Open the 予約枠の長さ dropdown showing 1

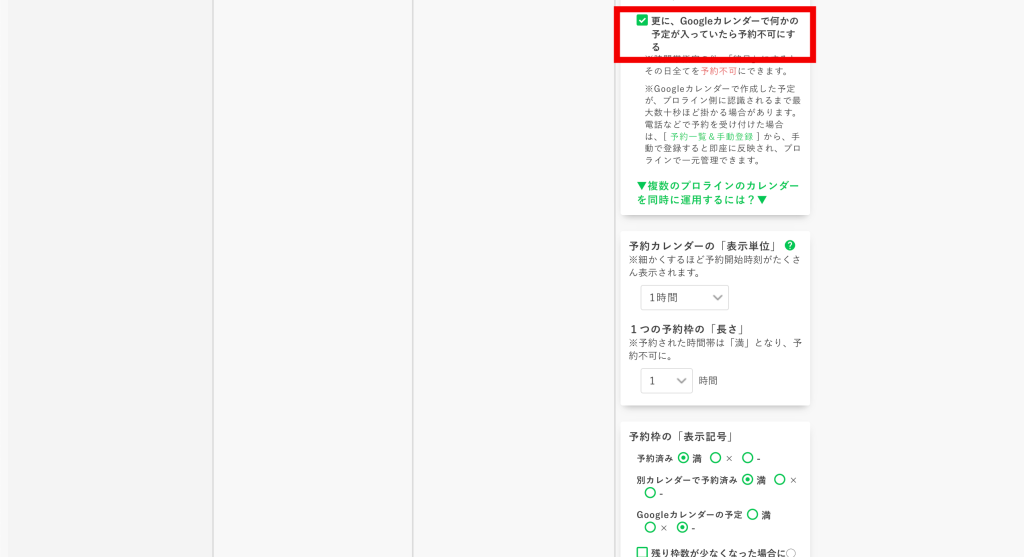click(x=666, y=381)
